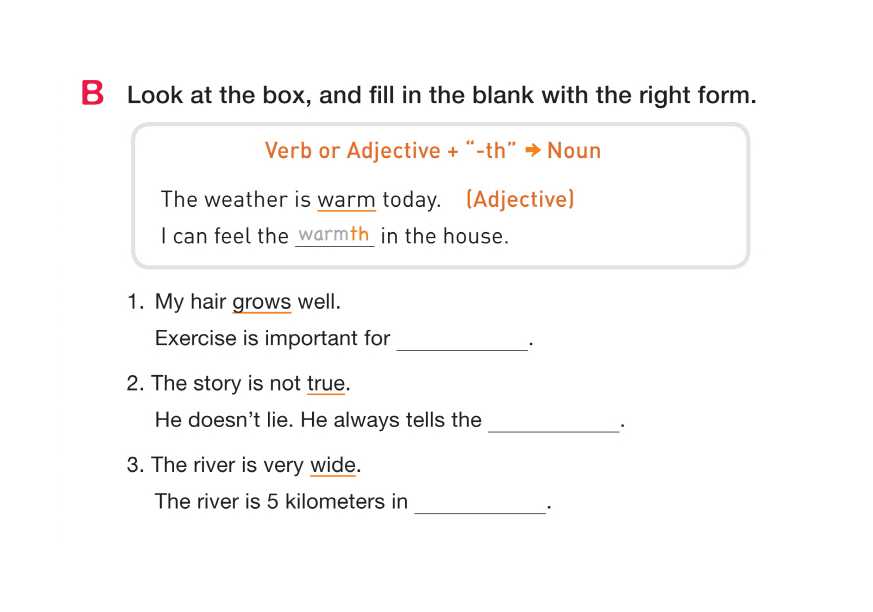
Task: Click the blank after "5 kilometers in"
Action: click(x=480, y=503)
